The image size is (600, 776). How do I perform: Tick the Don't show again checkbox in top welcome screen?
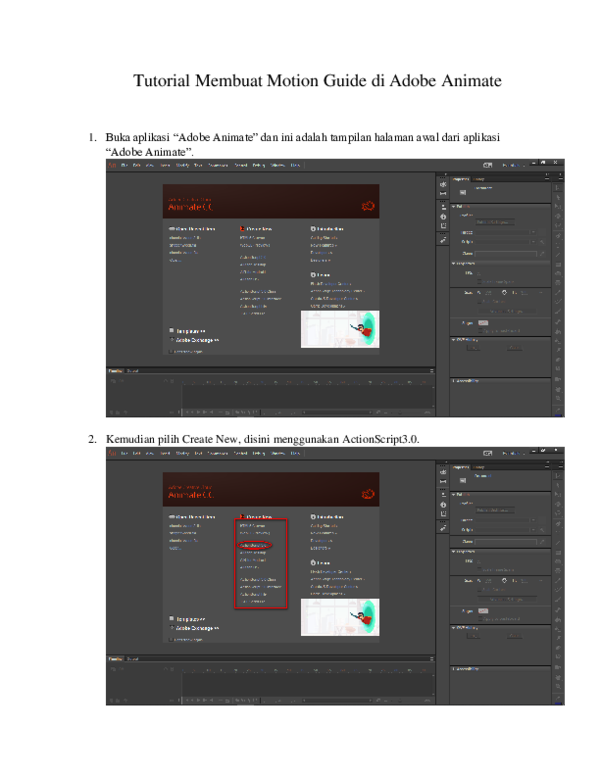pyautogui.click(x=171, y=351)
